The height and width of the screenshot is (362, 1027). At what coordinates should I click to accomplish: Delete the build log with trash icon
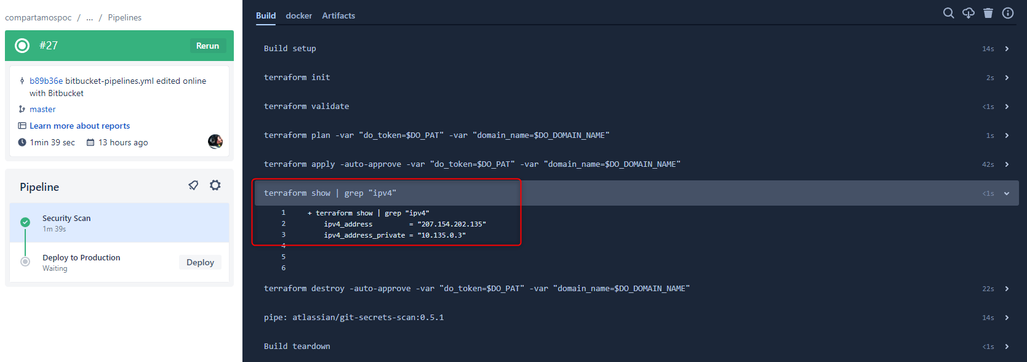tap(988, 13)
